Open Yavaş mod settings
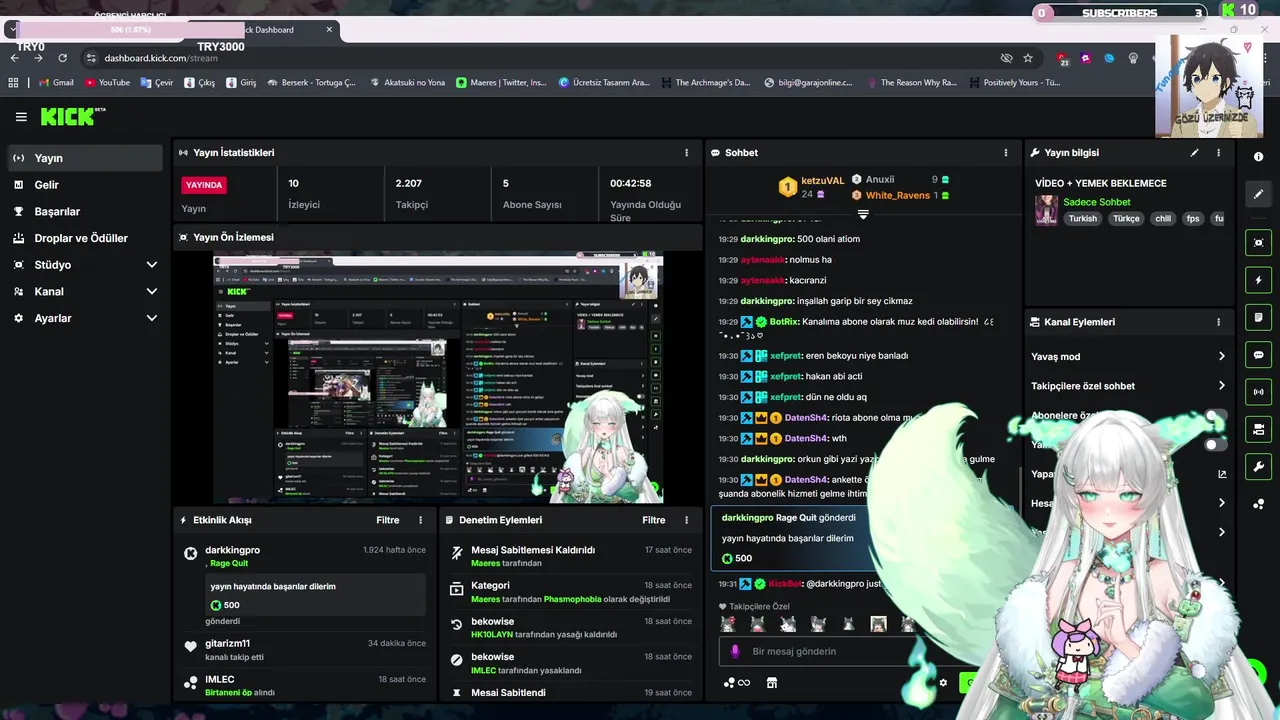This screenshot has width=1280, height=720. coord(1128,356)
